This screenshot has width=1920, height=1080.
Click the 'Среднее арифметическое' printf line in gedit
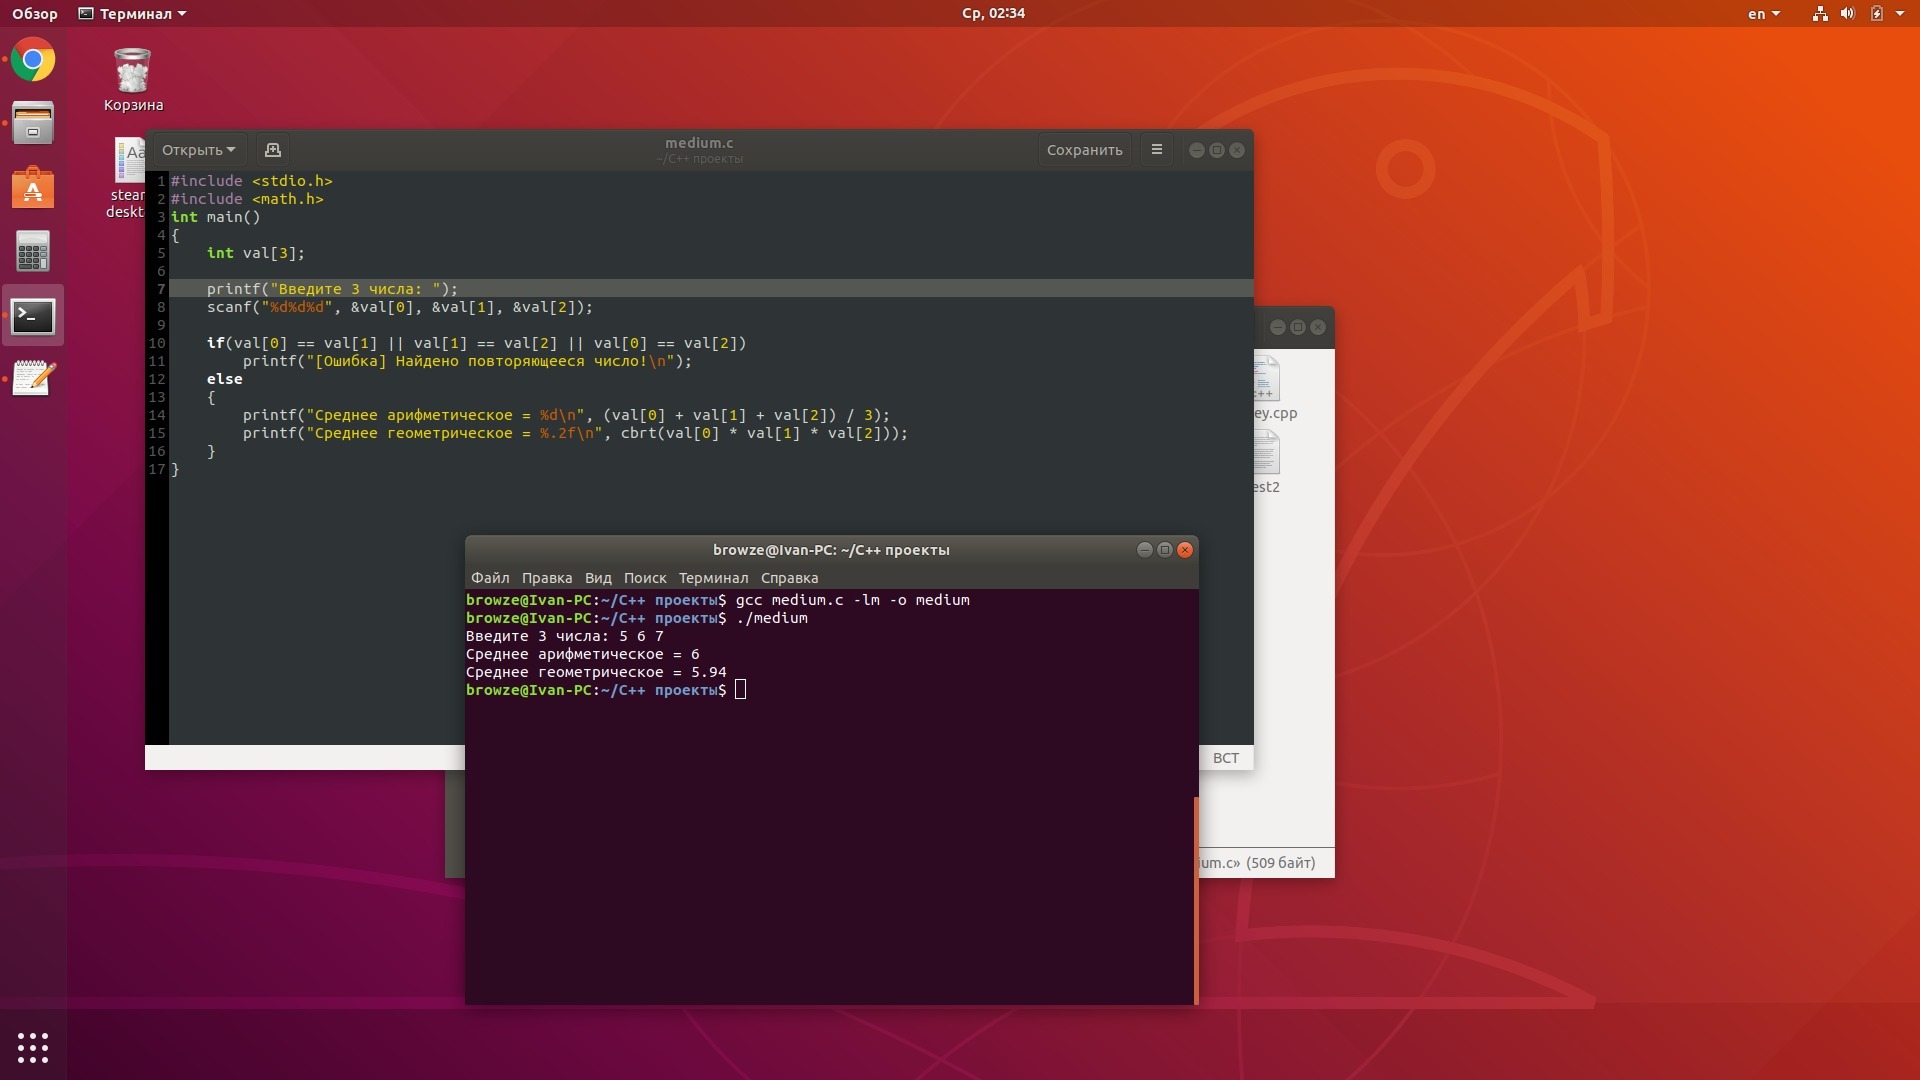pyautogui.click(x=566, y=415)
